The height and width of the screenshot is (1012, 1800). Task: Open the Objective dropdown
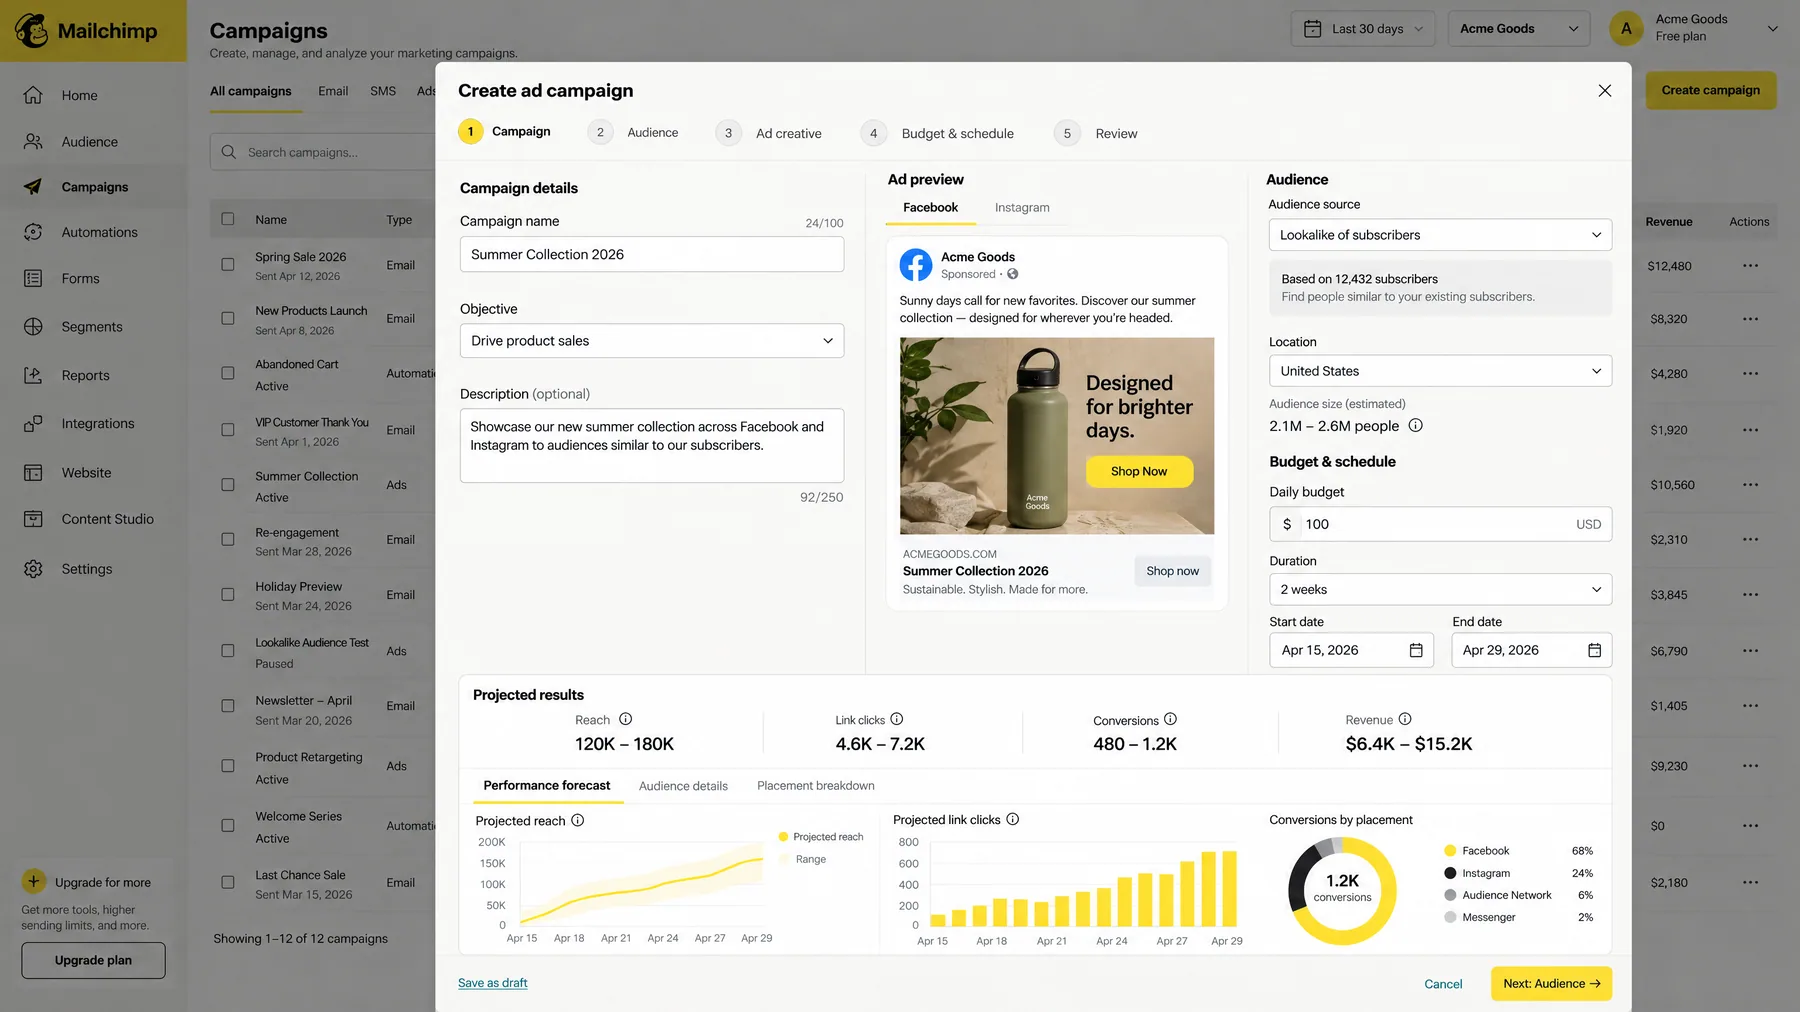652,341
